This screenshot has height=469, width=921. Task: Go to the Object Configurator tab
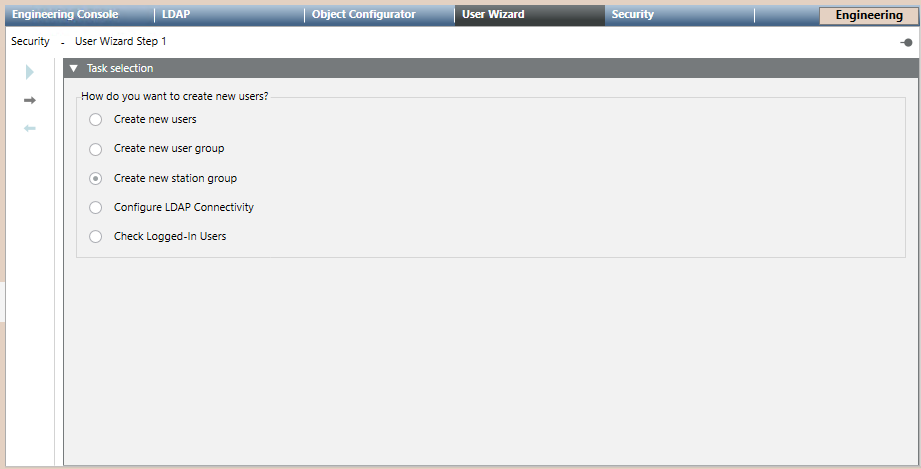363,15
